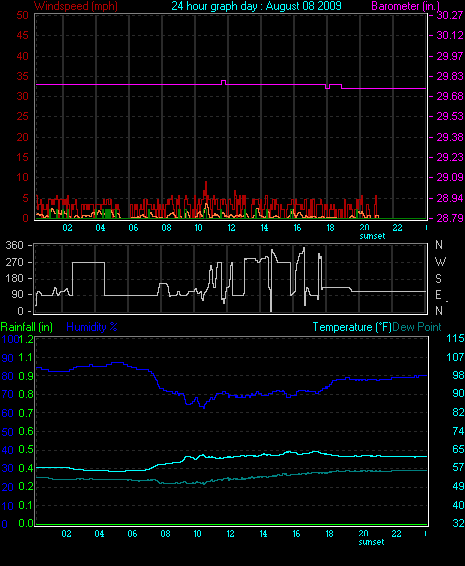This screenshot has width=465, height=566.
Task: Click the Barometer (in.) axis title
Action: [405, 6]
